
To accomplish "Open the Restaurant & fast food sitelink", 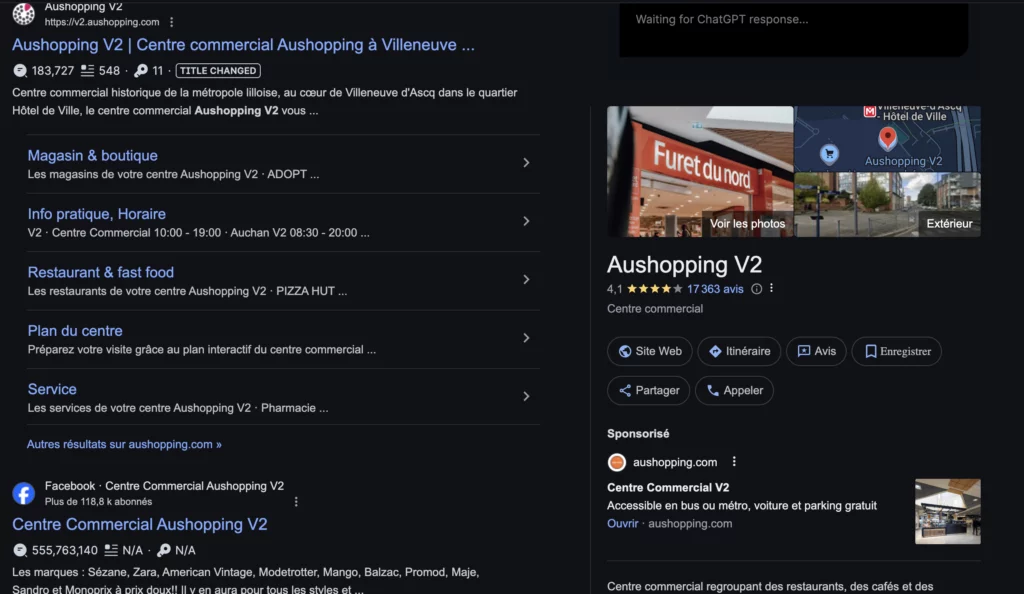I will coord(101,272).
